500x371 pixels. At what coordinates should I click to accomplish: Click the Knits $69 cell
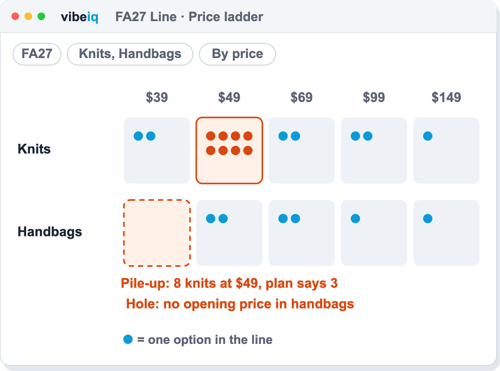302,150
